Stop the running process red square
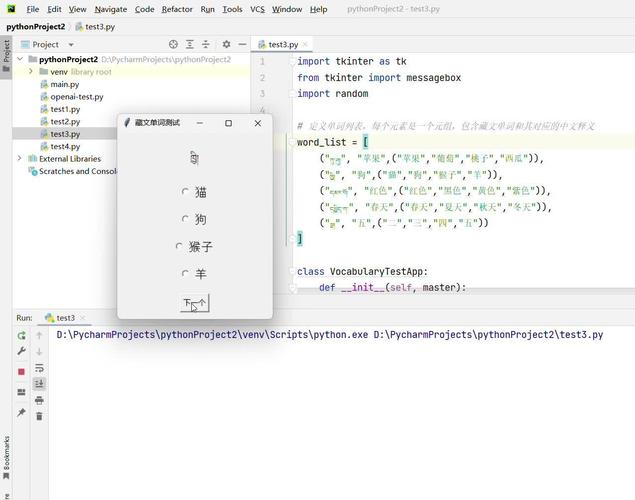The image size is (635, 500). (21, 372)
